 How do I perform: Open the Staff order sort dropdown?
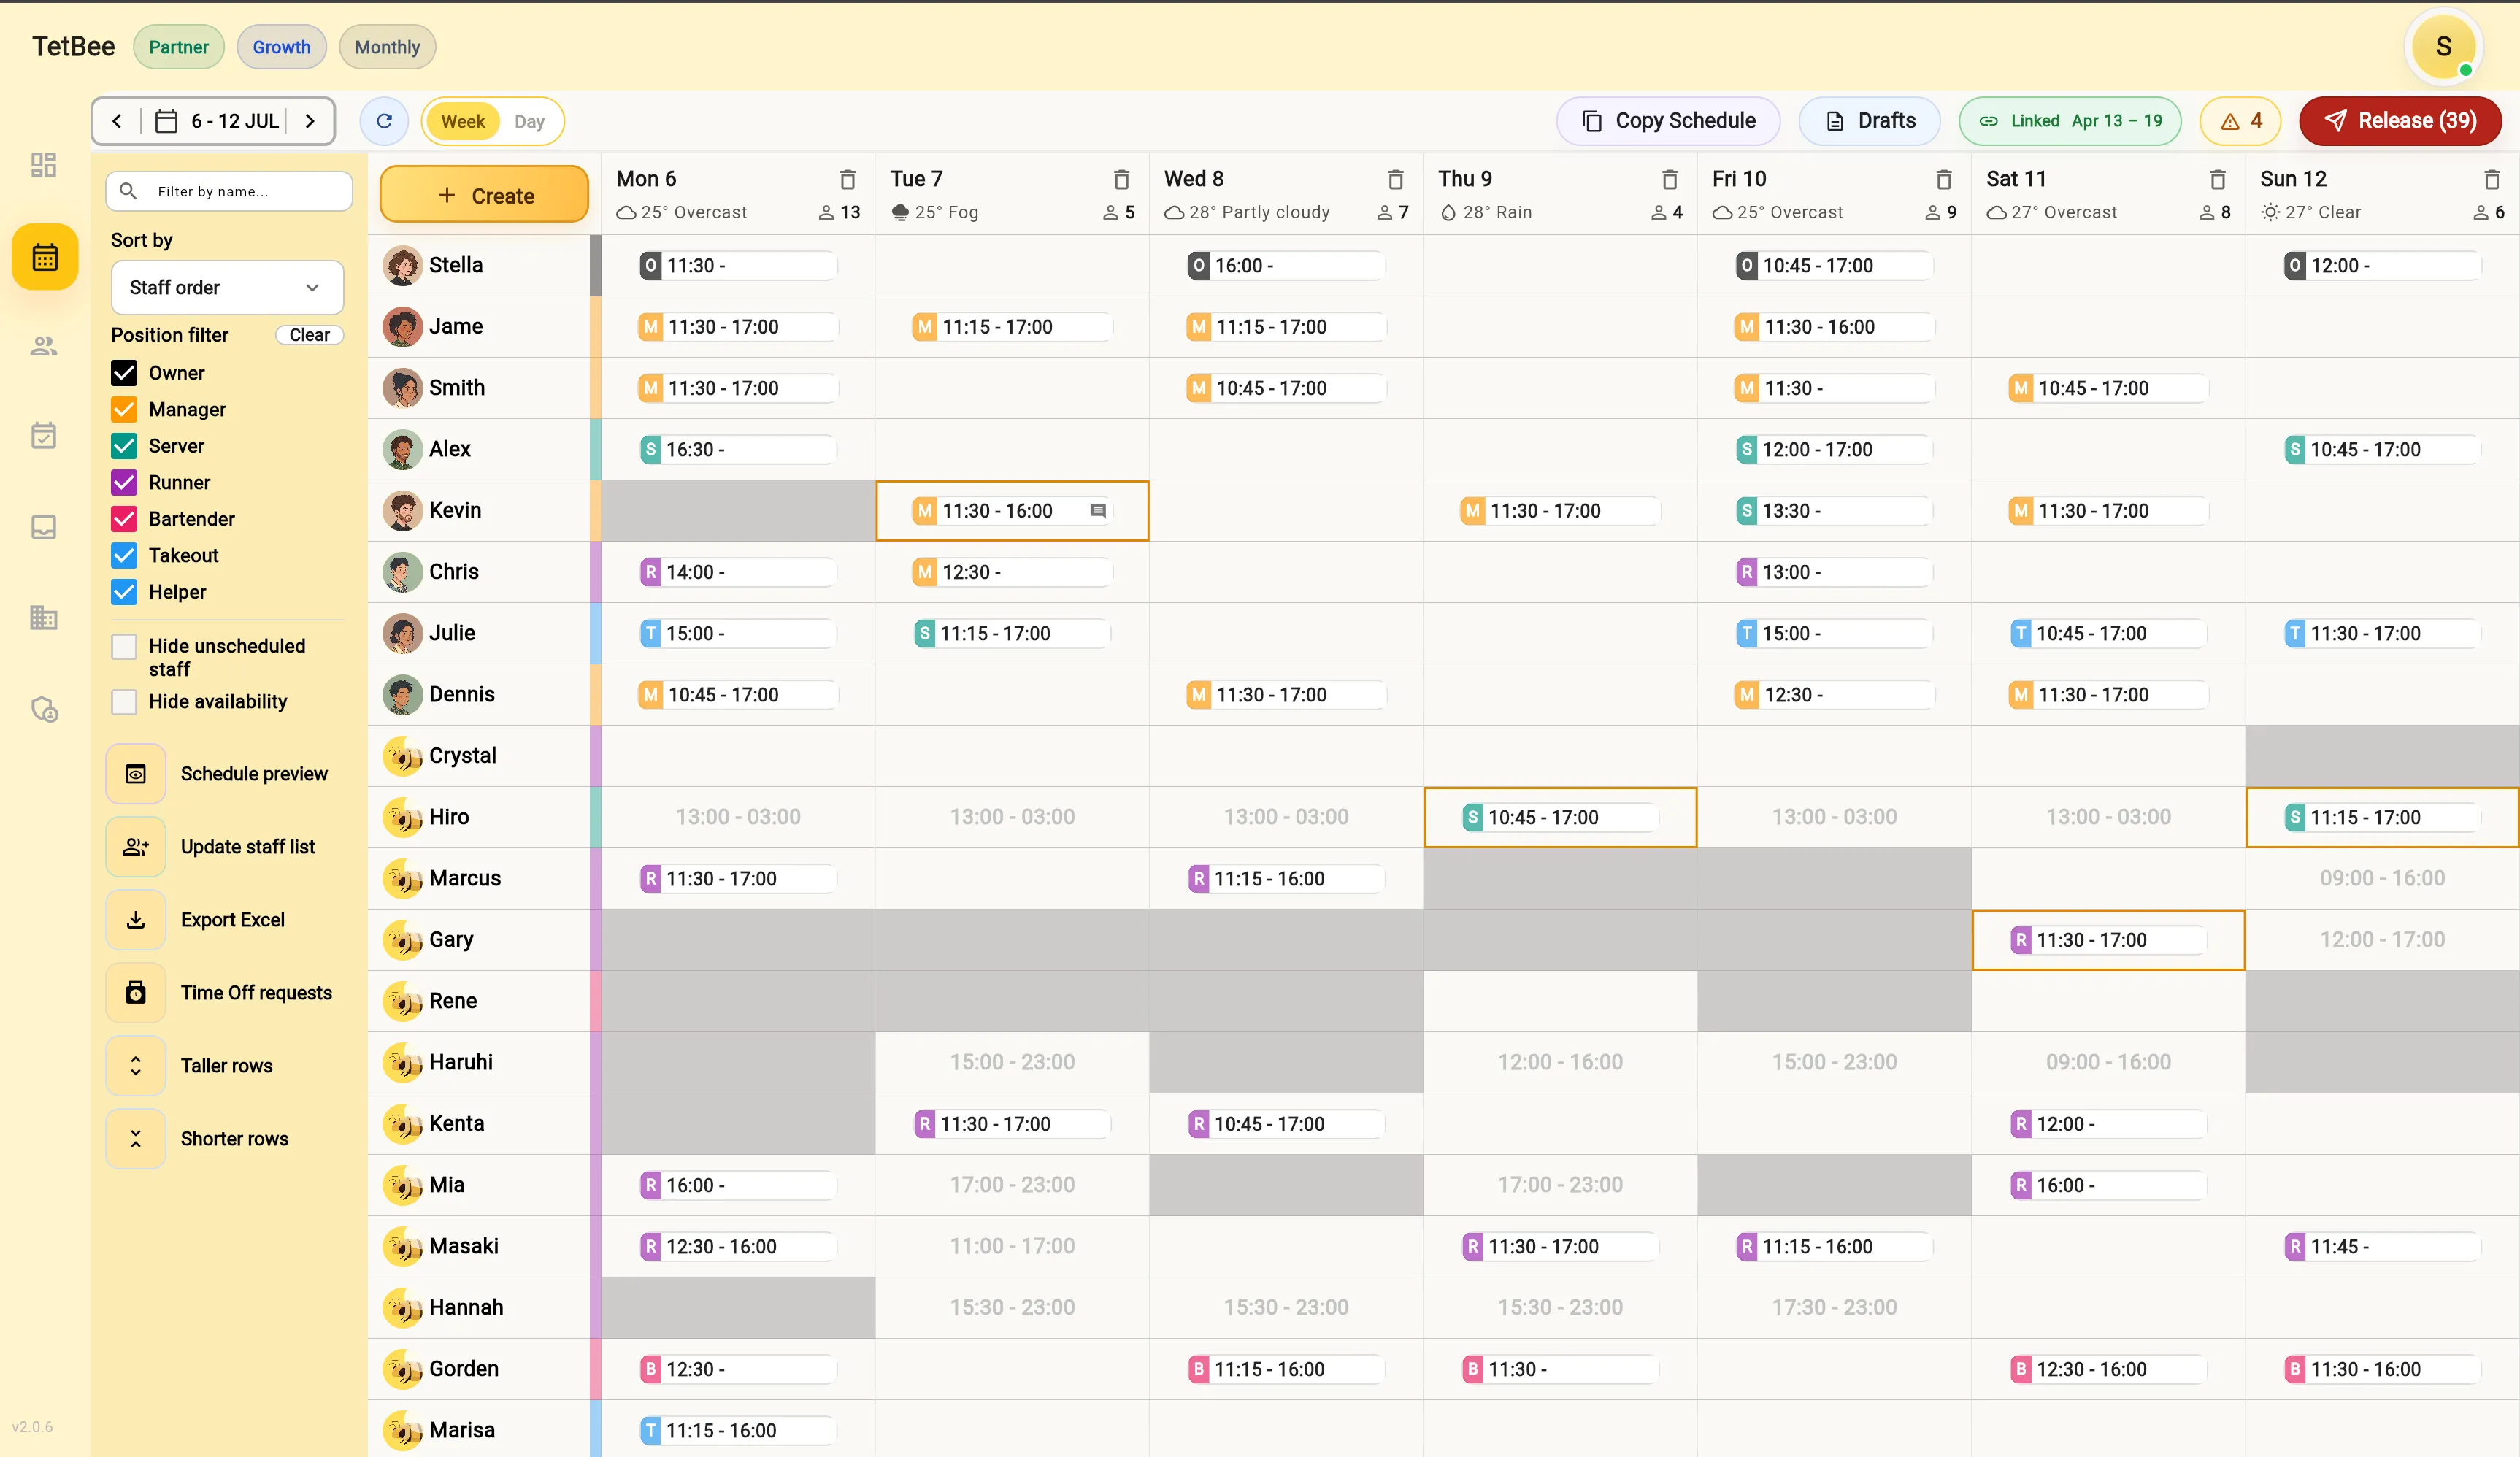point(227,288)
